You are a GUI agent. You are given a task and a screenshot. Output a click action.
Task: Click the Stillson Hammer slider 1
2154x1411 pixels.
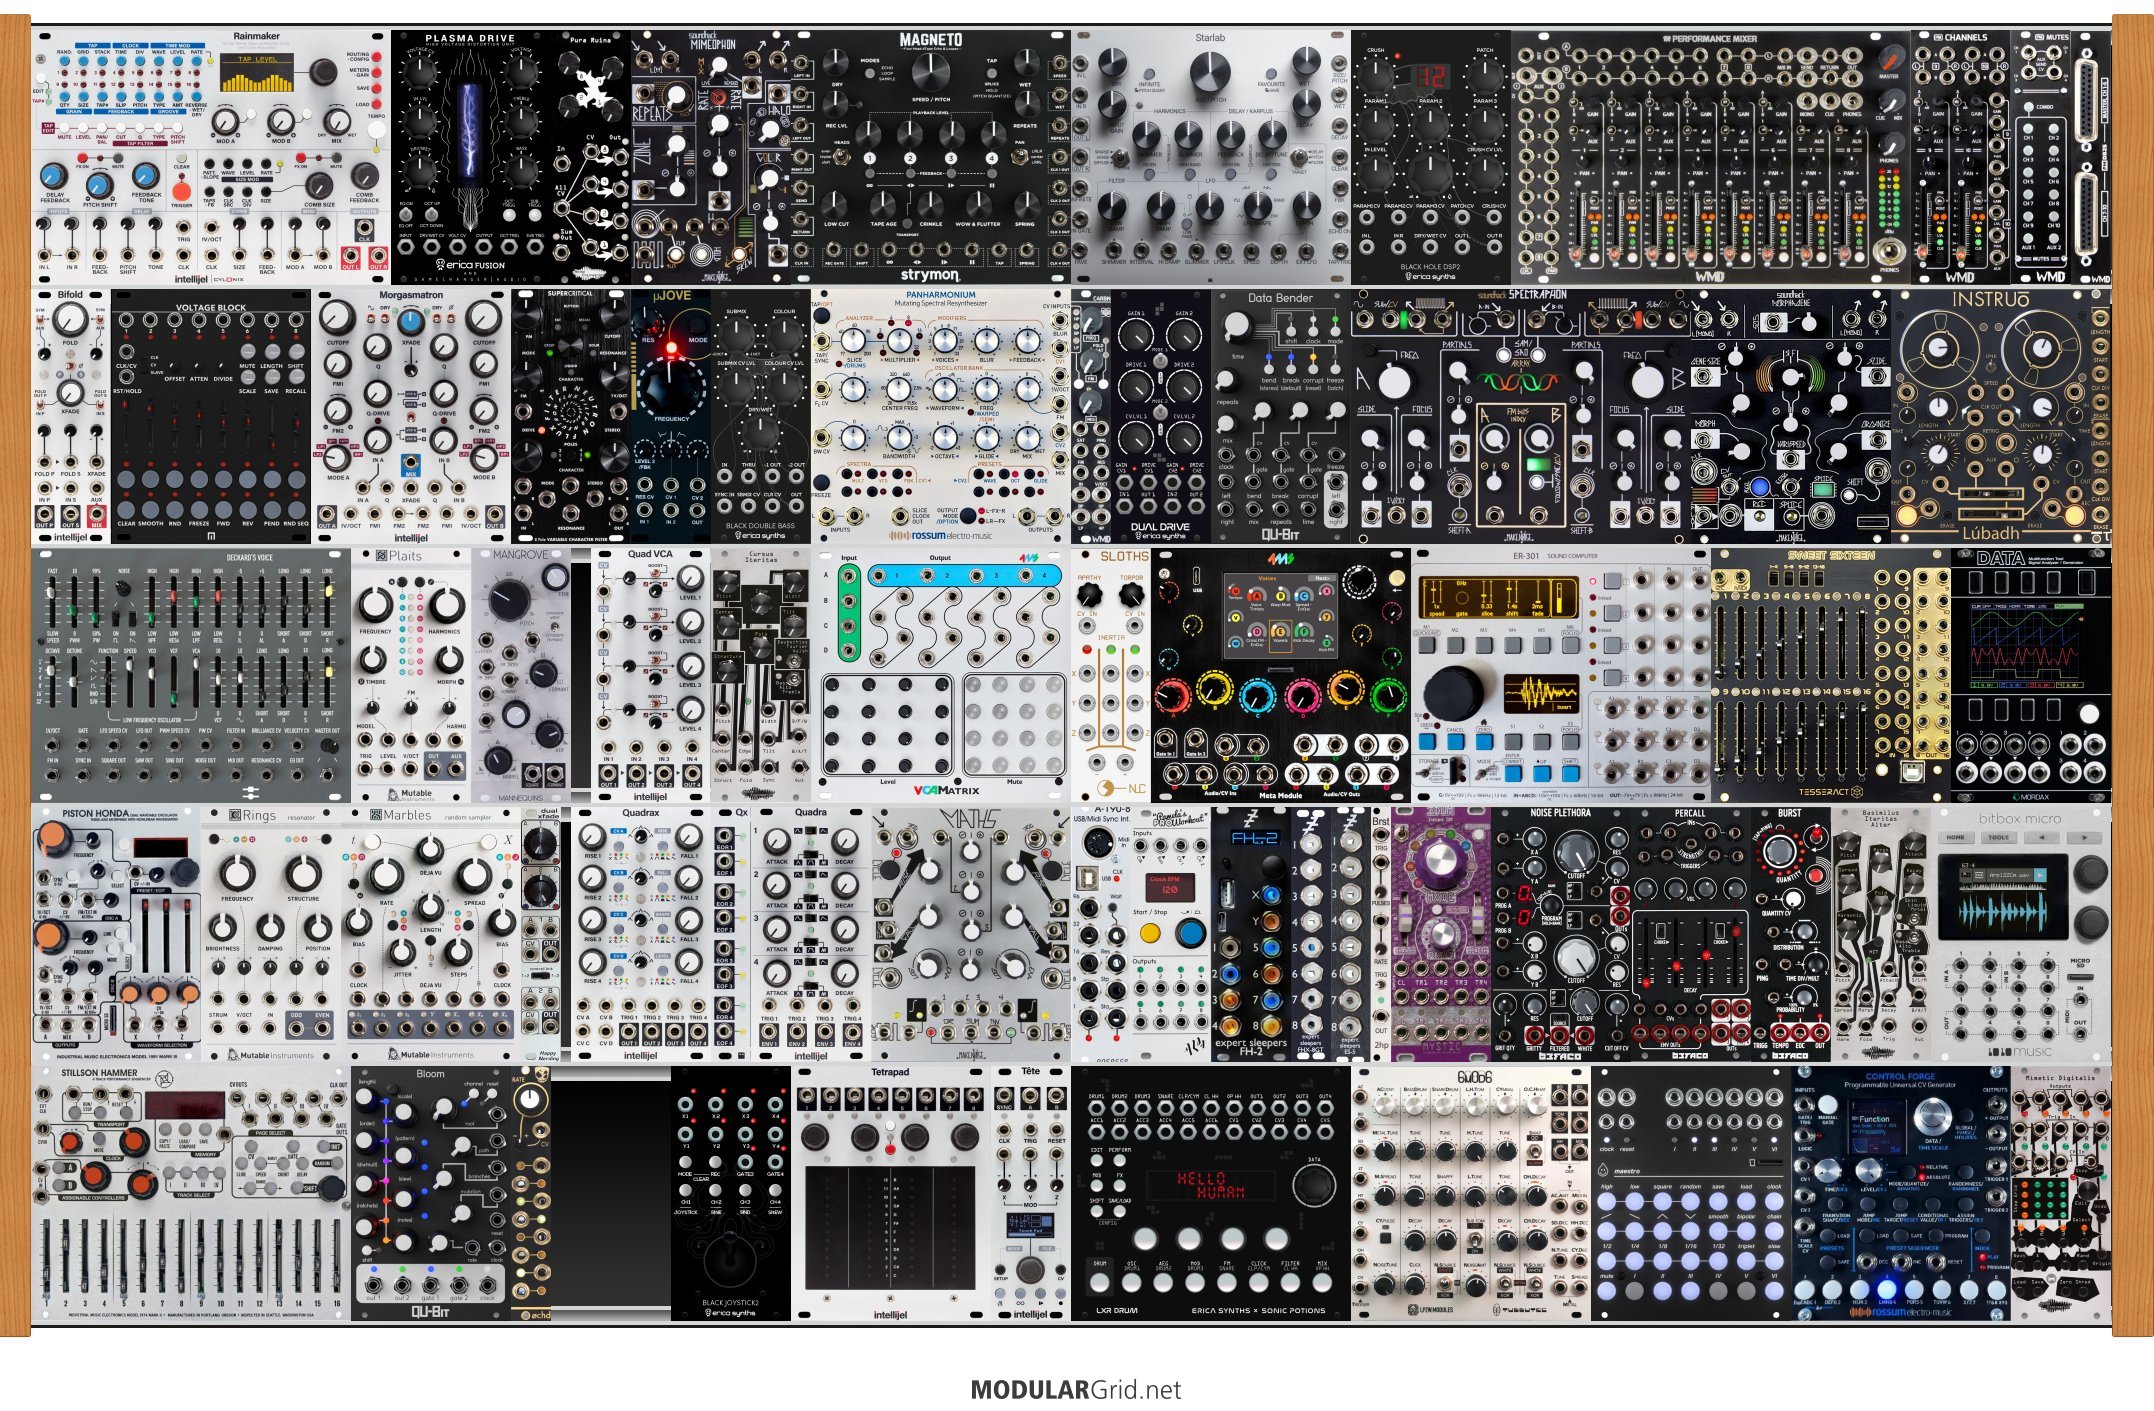(x=47, y=1254)
